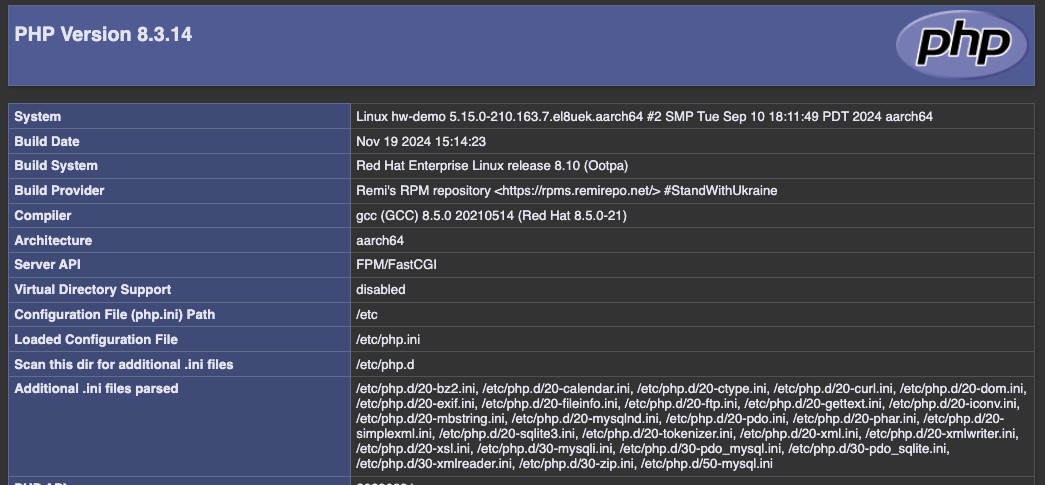Select Red Hat Enterprise Linux release value
1045x485 pixels.
pyautogui.click(x=492, y=166)
